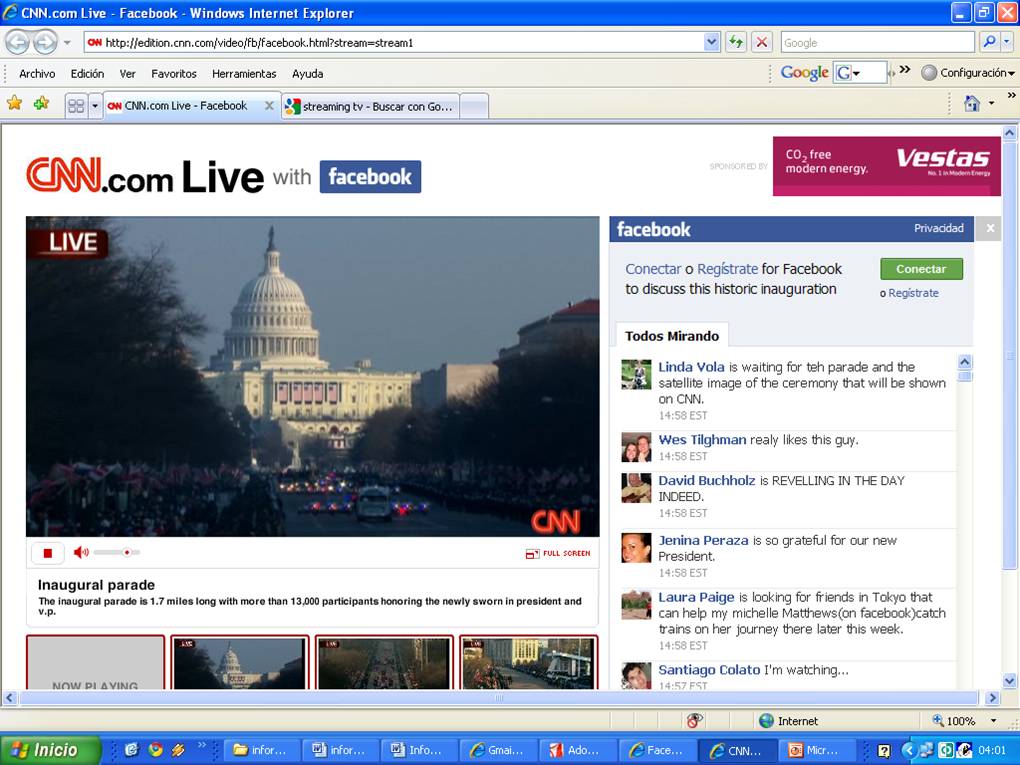Image resolution: width=1020 pixels, height=765 pixels.
Task: Click the Google search input box
Action: 878,42
